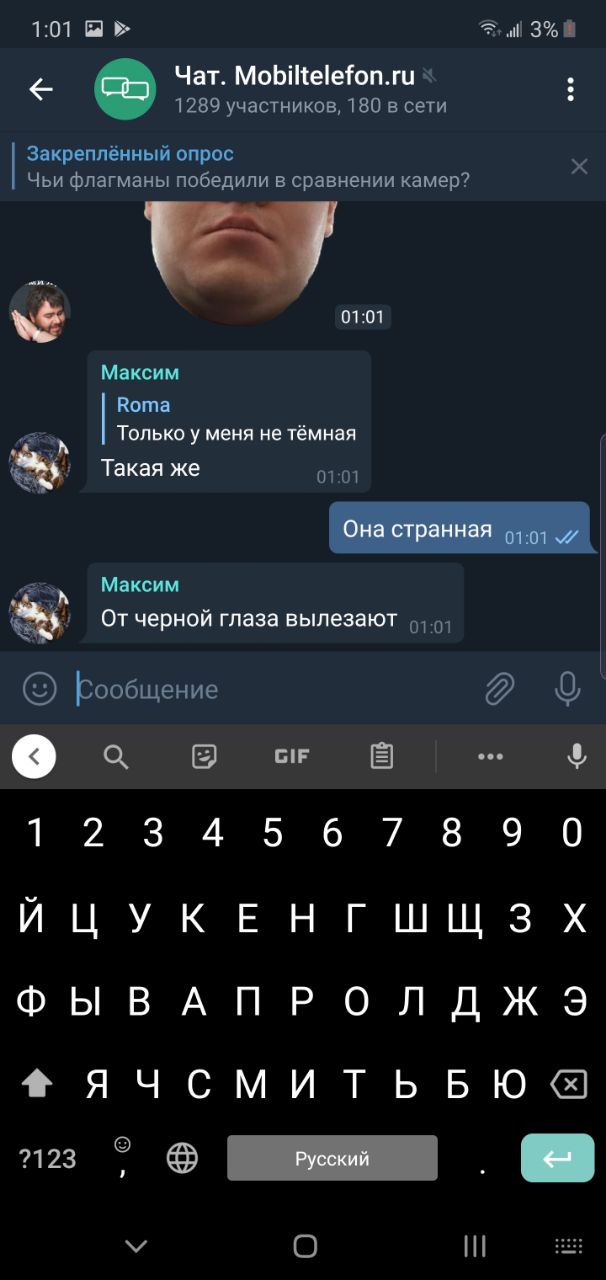
Task: Open GIF tab in keyboard toolbar
Action: pos(292,757)
